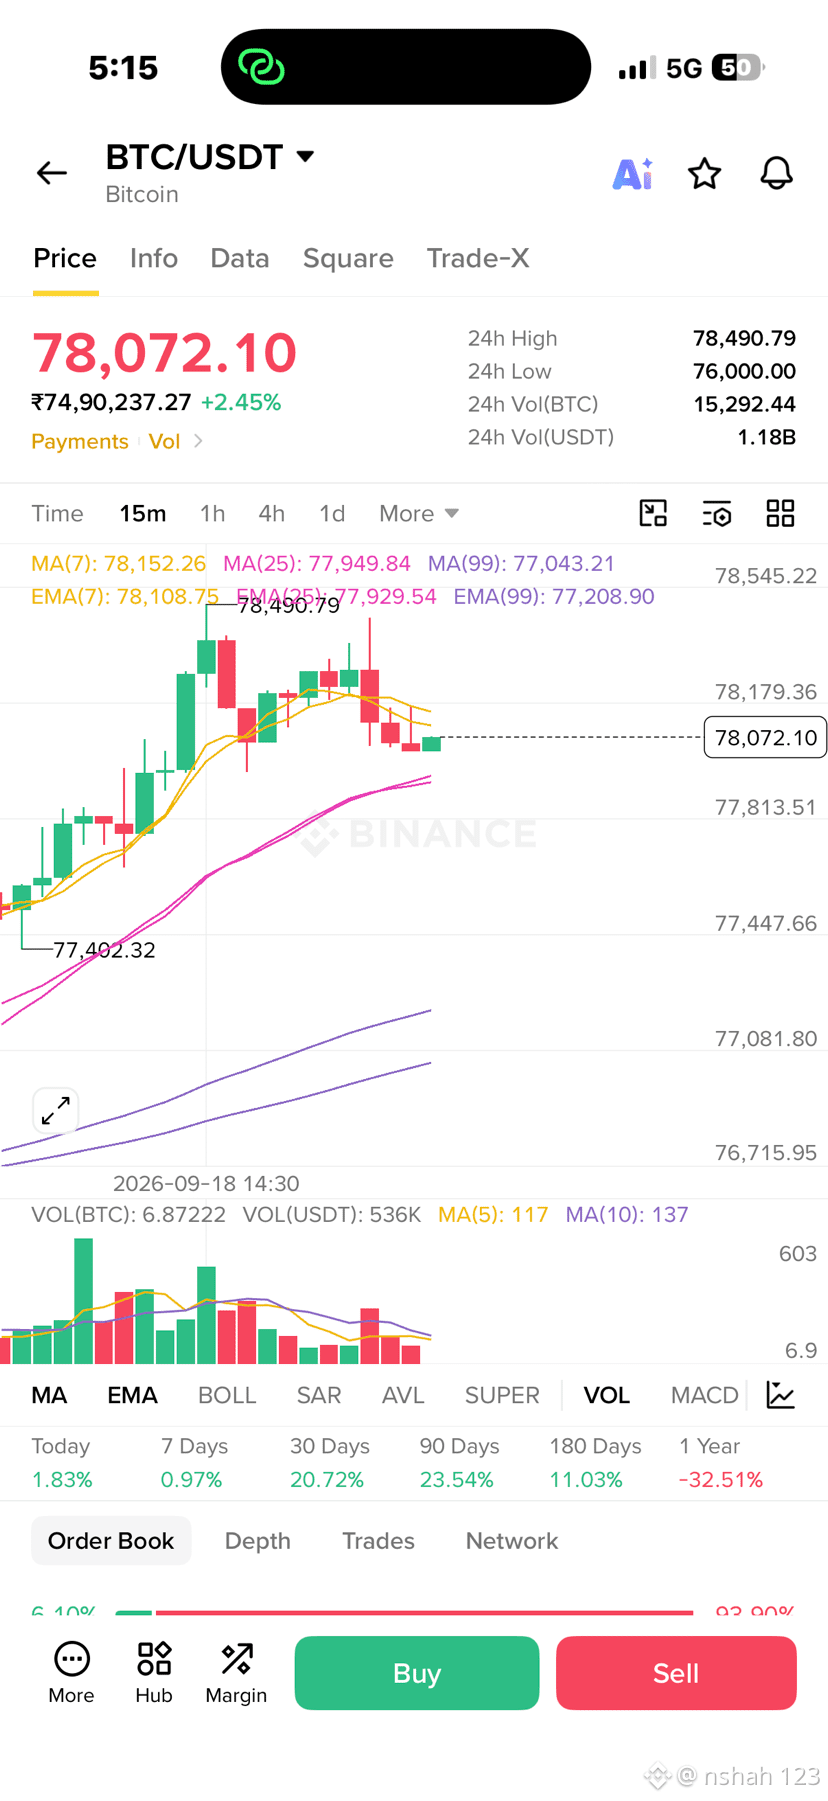Expand chart to fullscreen

[56, 1110]
